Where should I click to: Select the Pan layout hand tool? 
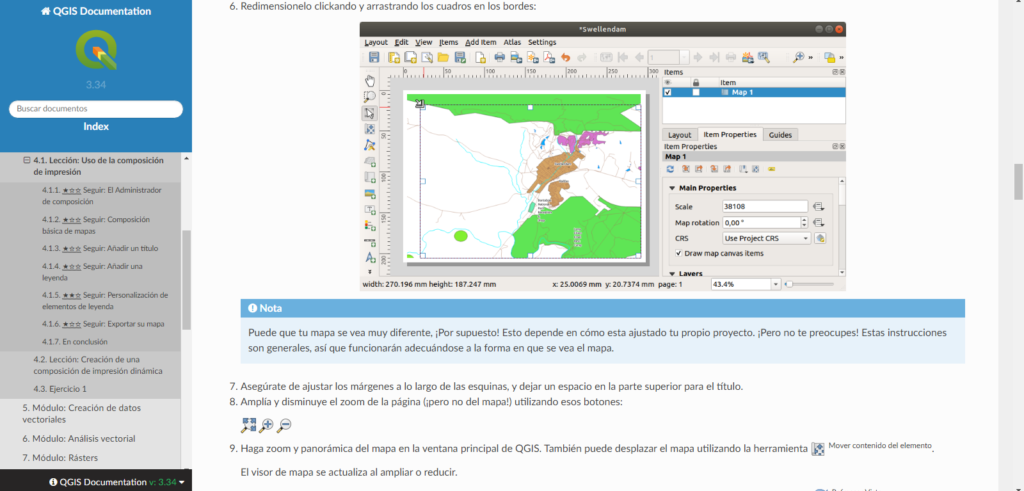pos(370,81)
